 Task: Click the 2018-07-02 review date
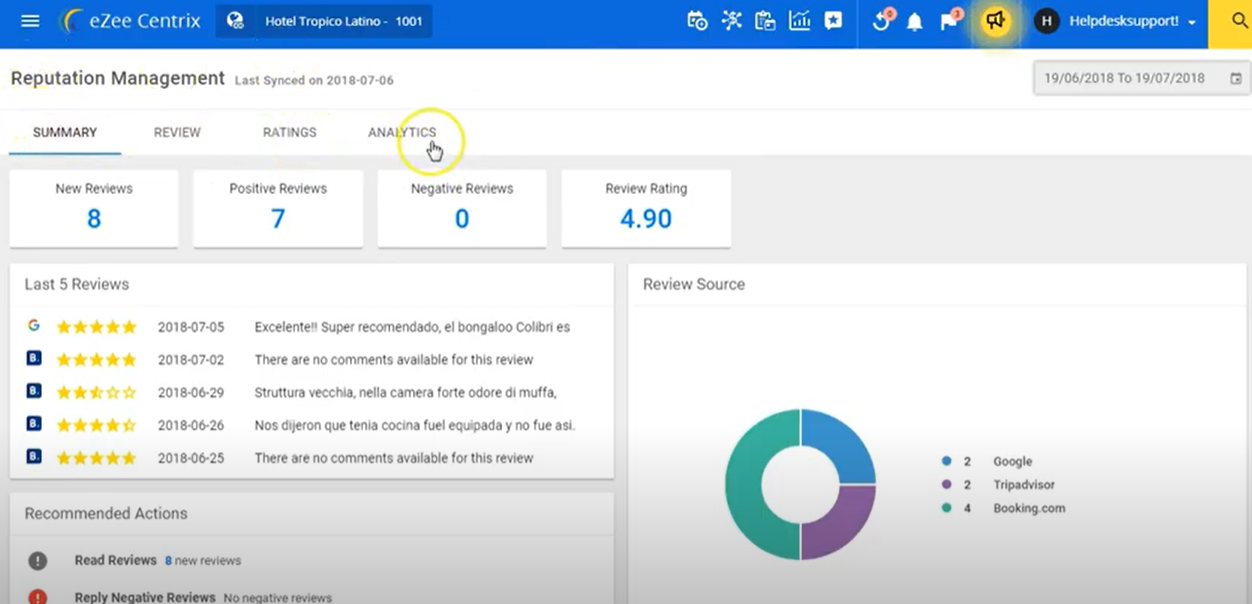(x=191, y=359)
